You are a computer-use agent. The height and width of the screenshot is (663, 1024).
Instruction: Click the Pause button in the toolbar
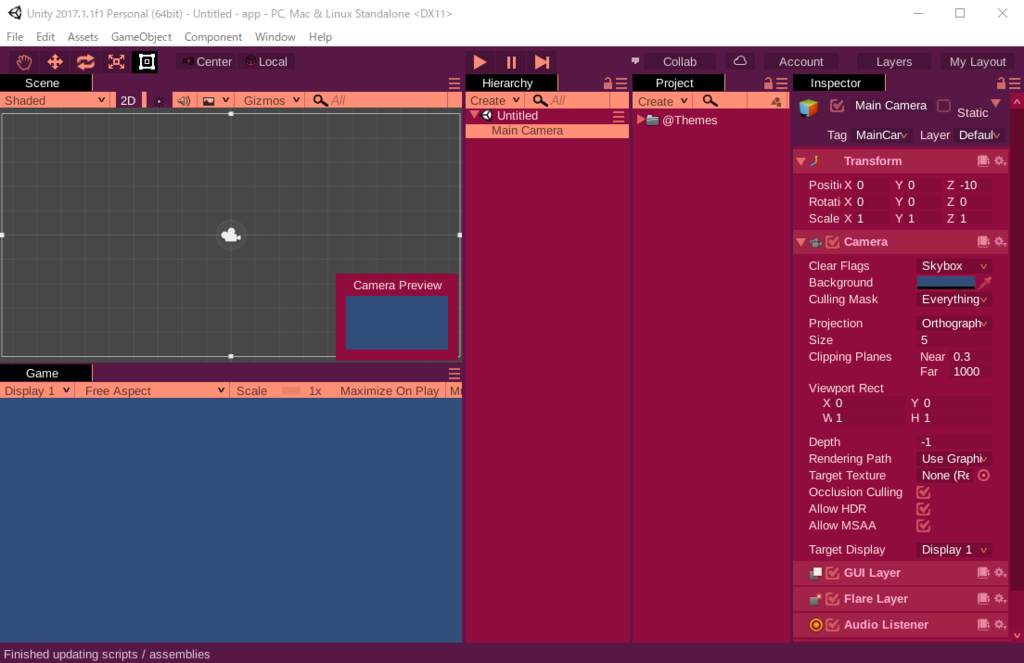click(x=511, y=61)
